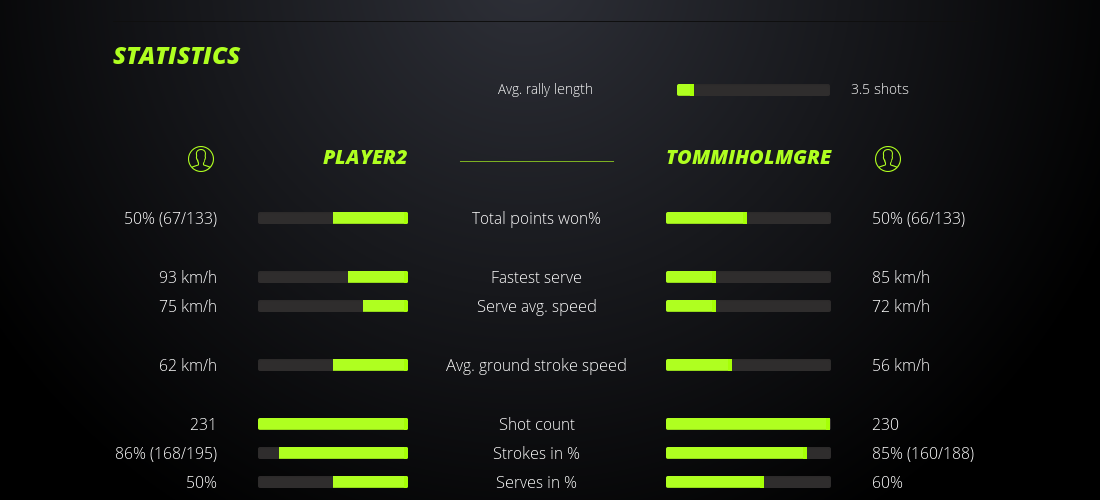Image resolution: width=1100 pixels, height=500 pixels.
Task: Open the TOMMIHOLMGRE player name
Action: click(x=748, y=157)
